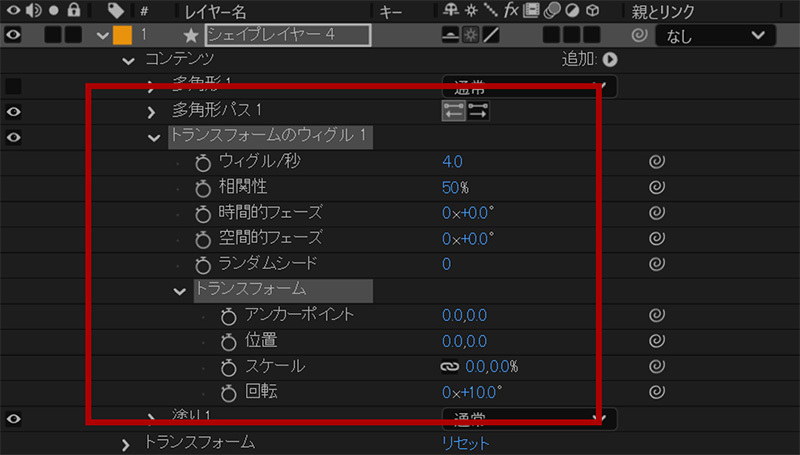Expand the bottom layer トランスフォーム group

tap(126, 445)
